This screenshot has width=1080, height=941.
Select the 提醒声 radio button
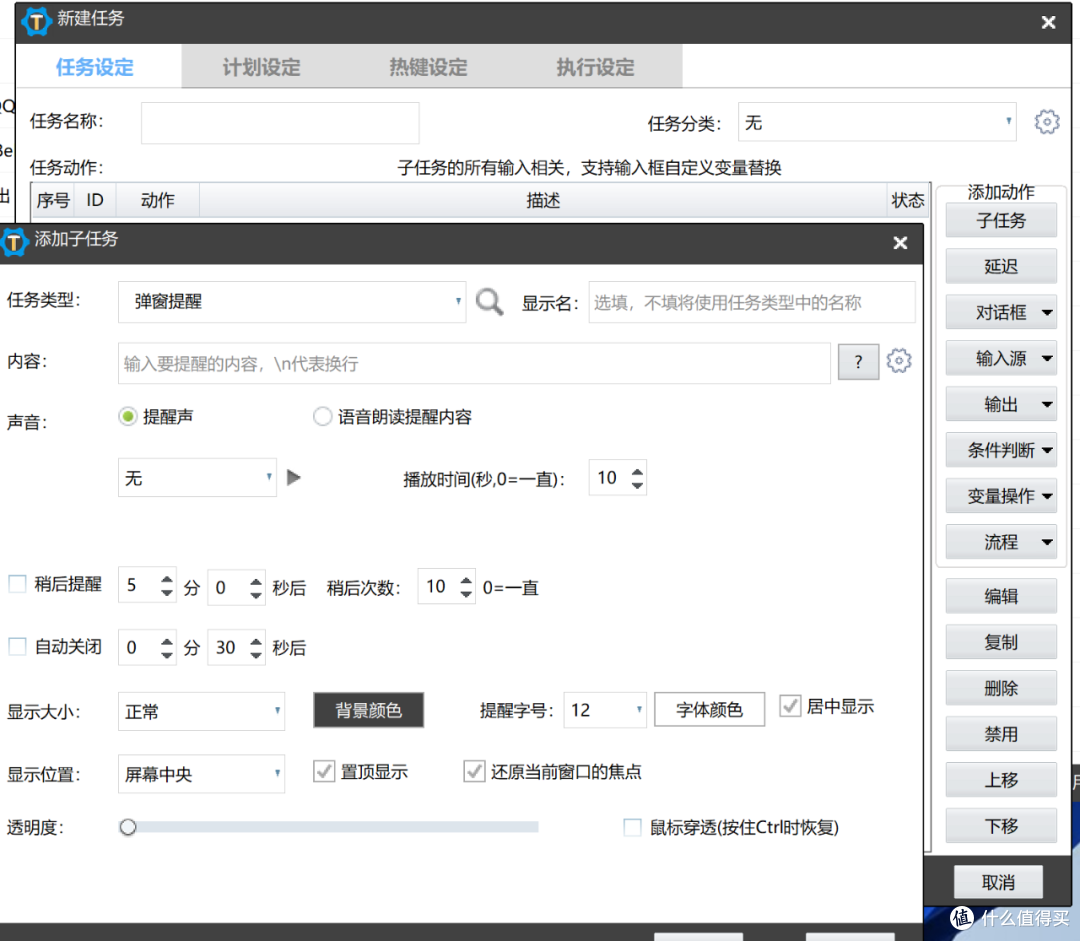128,417
